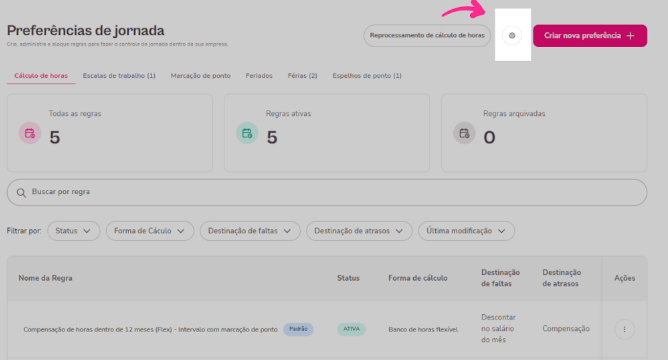Image resolution: width=668 pixels, height=360 pixels.
Task: Click the Banco de horas flexível cell
Action: 423,329
